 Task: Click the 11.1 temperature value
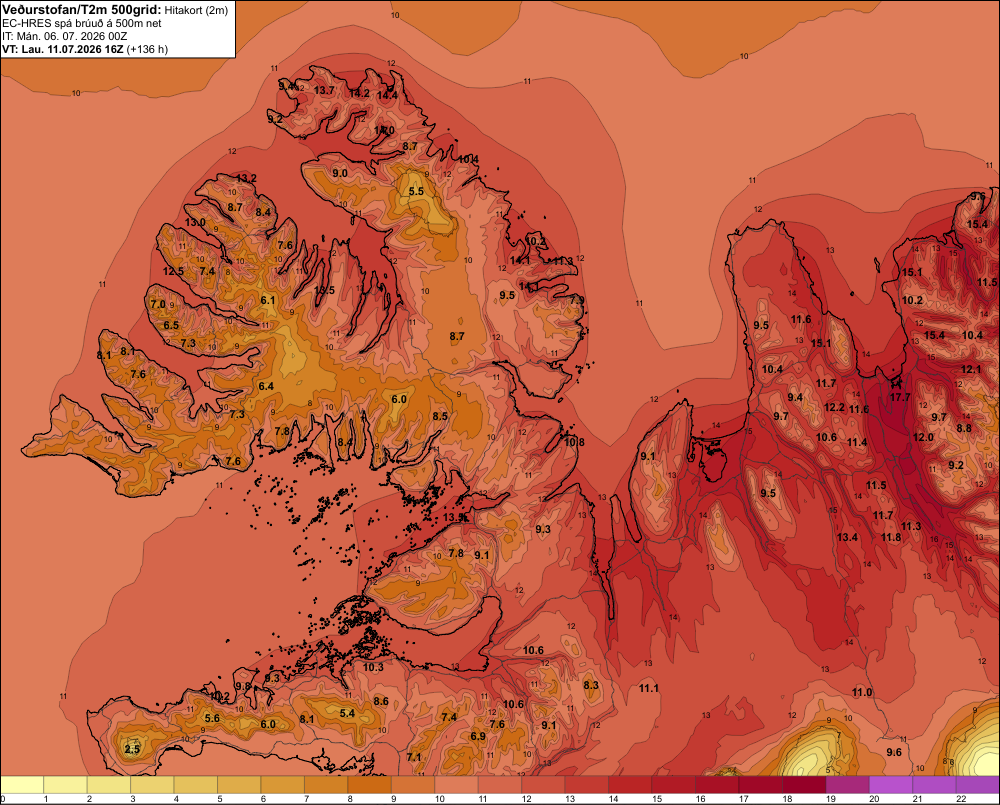point(649,688)
